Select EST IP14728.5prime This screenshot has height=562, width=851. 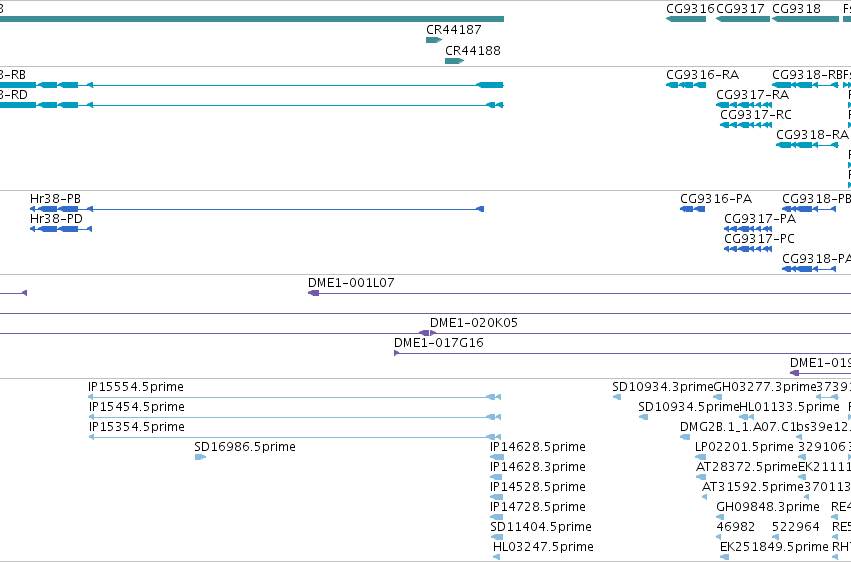(x=496, y=517)
